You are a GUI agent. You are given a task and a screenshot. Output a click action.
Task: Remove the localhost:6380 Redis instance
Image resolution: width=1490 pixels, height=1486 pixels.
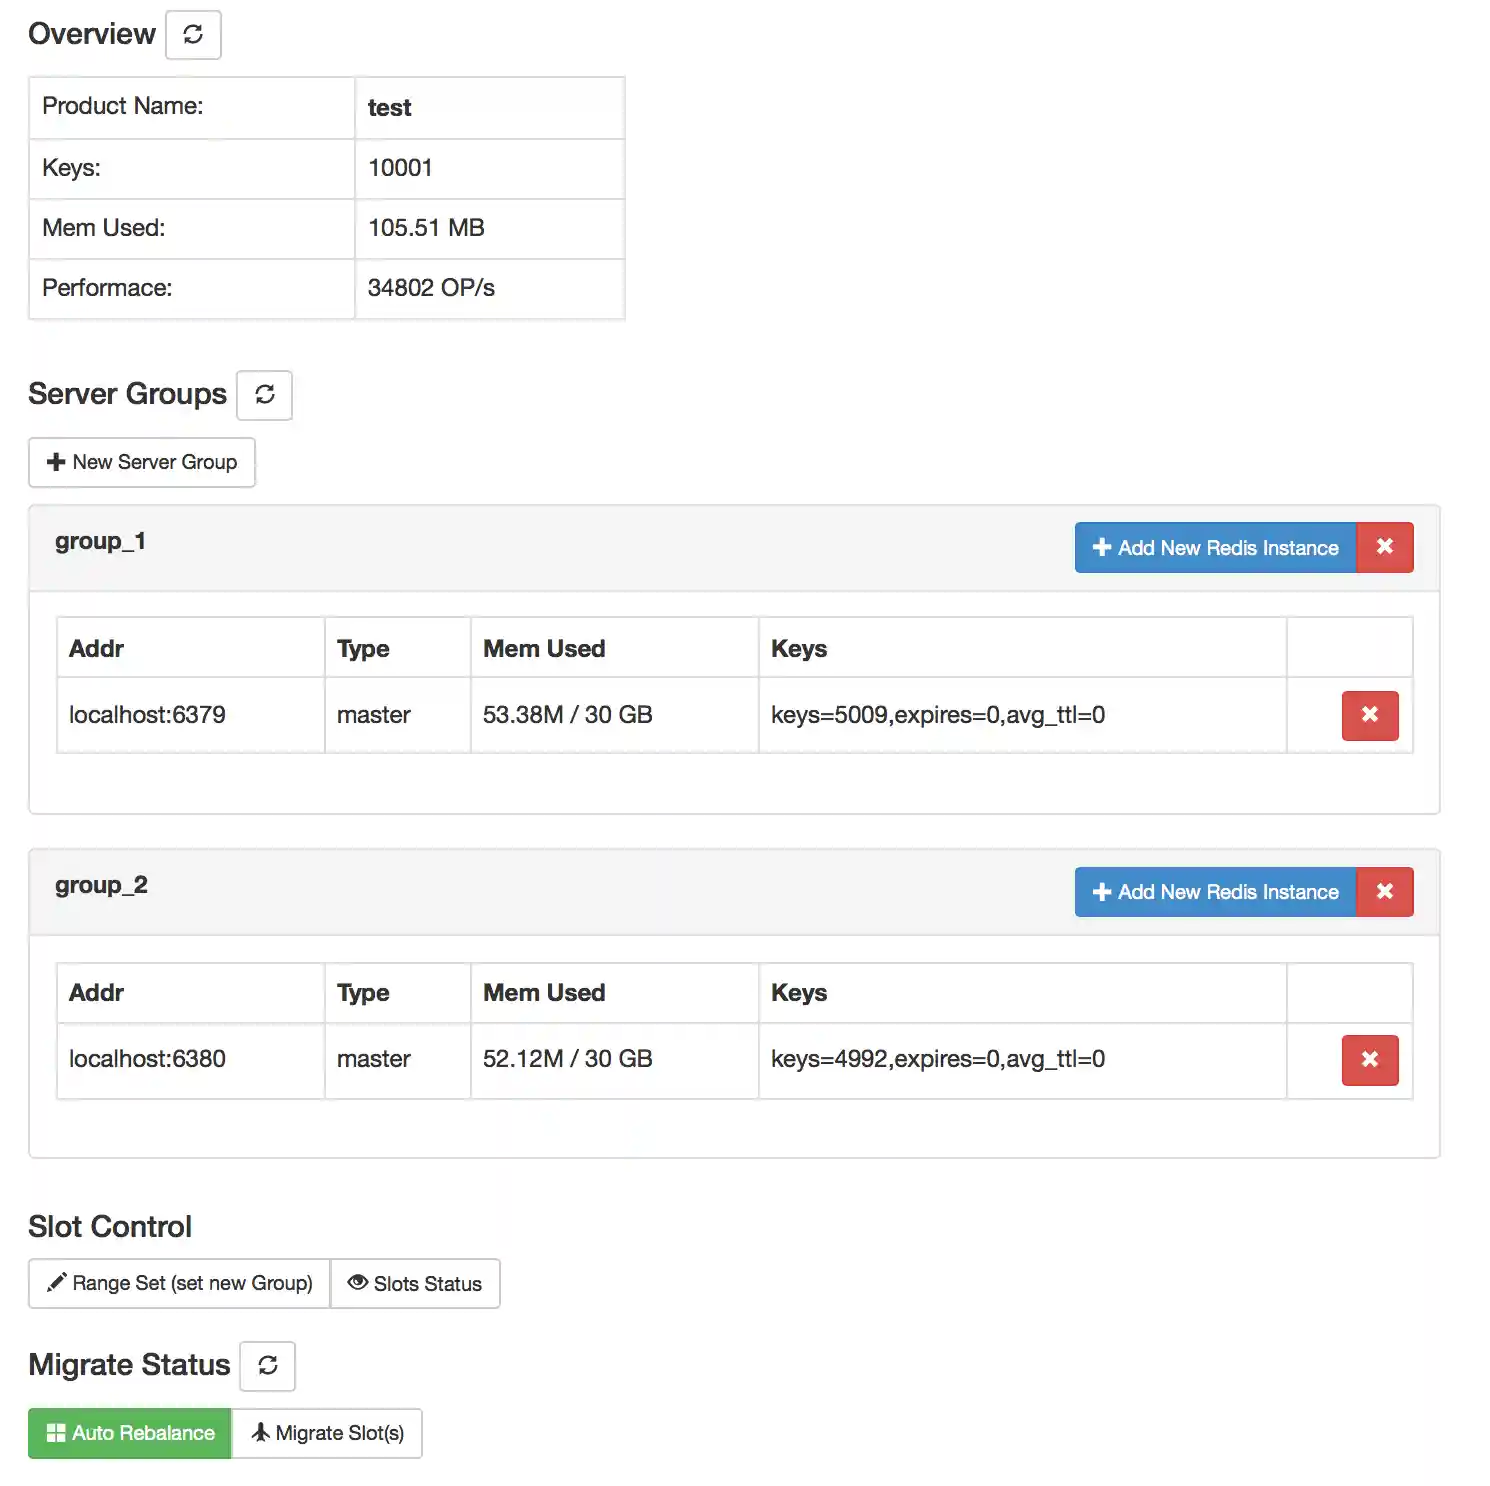[x=1369, y=1059]
